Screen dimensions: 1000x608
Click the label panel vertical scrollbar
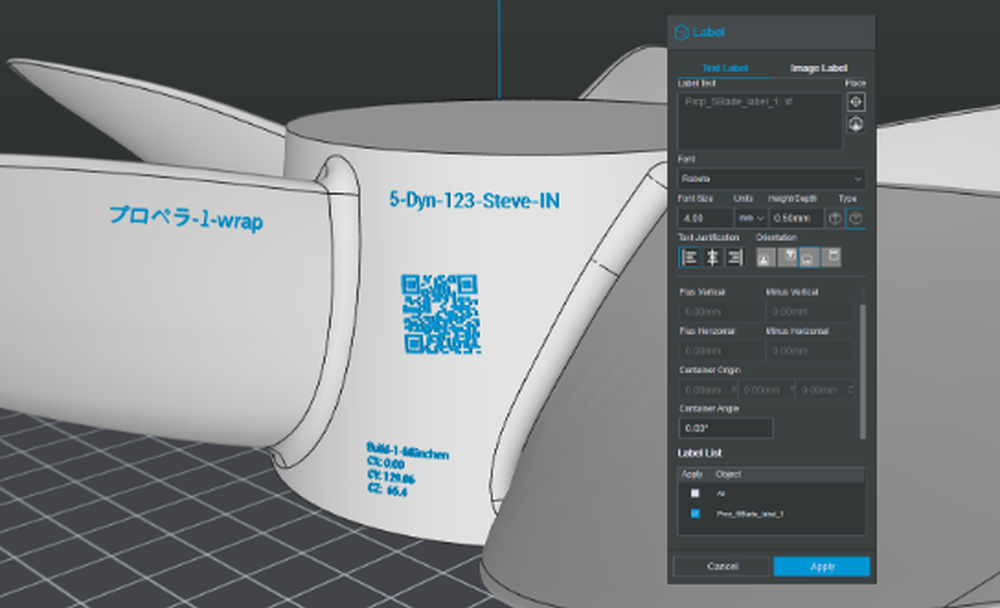point(863,372)
